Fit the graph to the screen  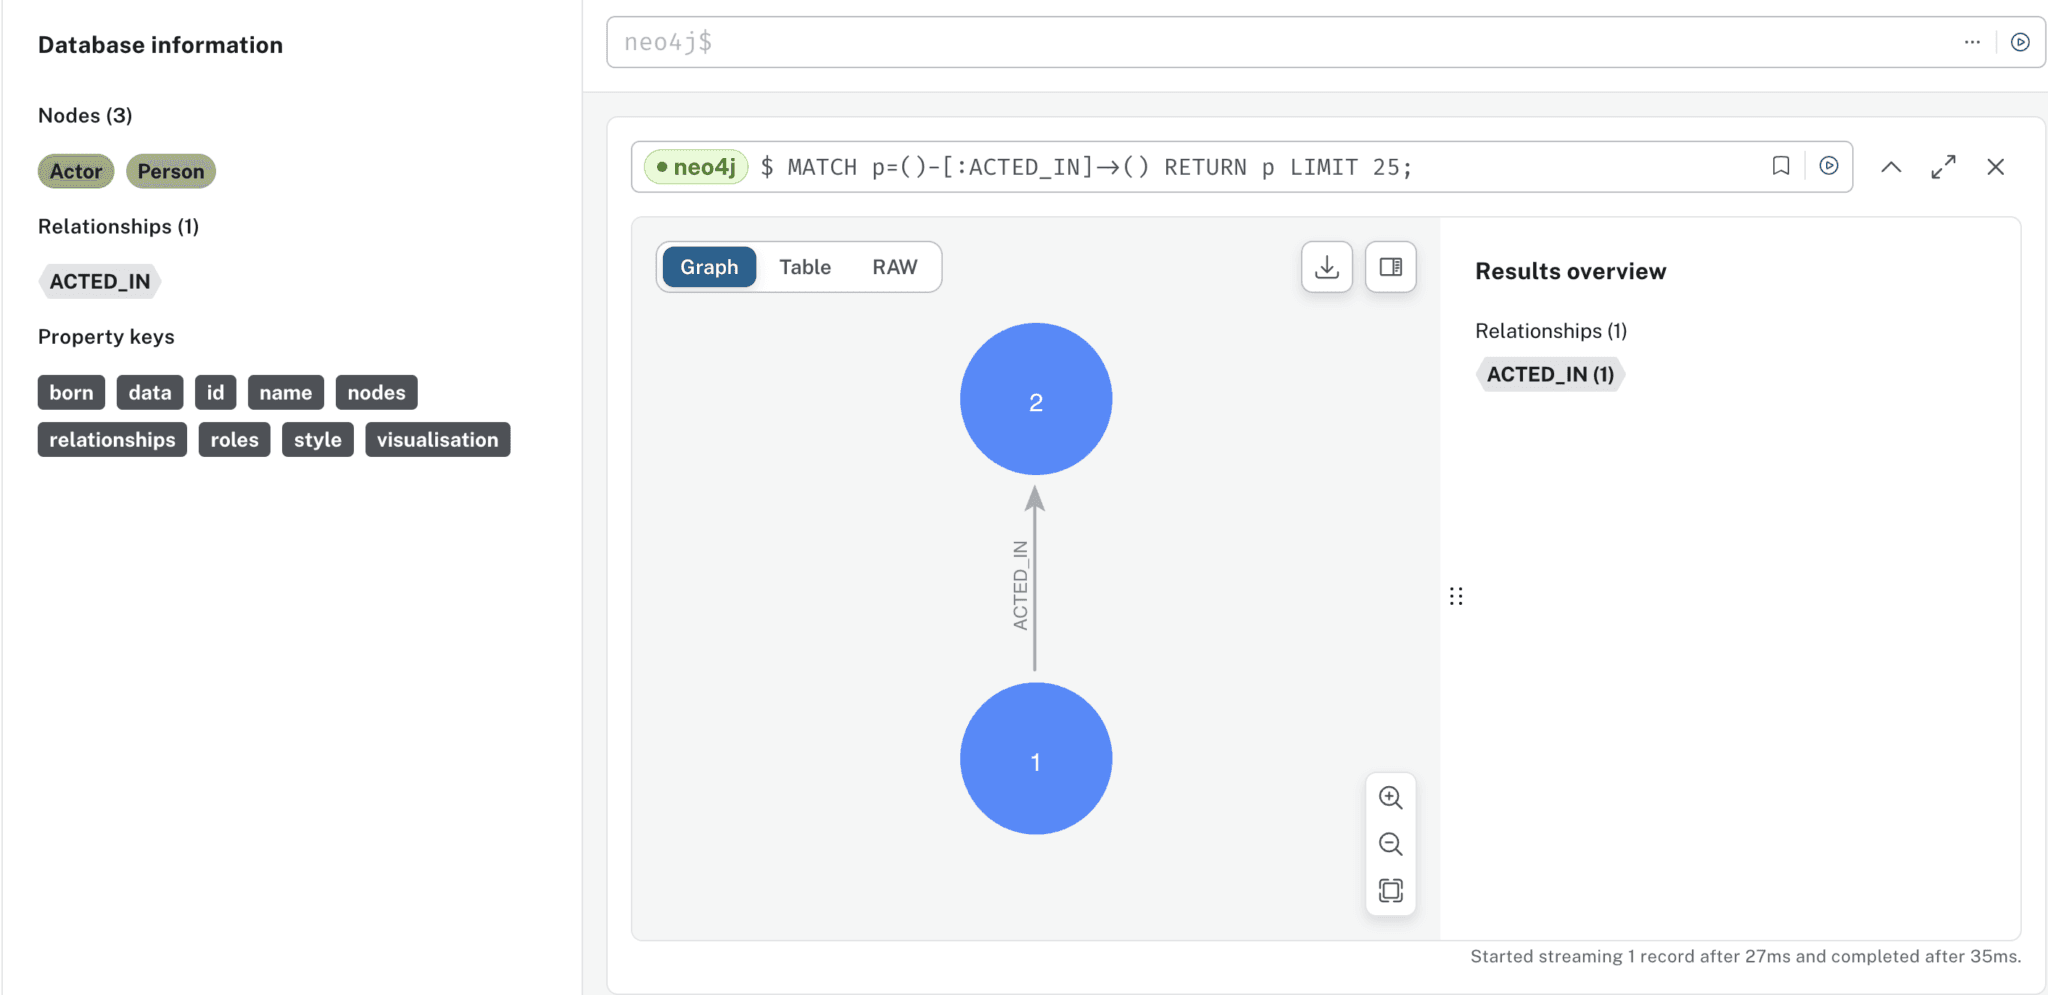[x=1390, y=890]
